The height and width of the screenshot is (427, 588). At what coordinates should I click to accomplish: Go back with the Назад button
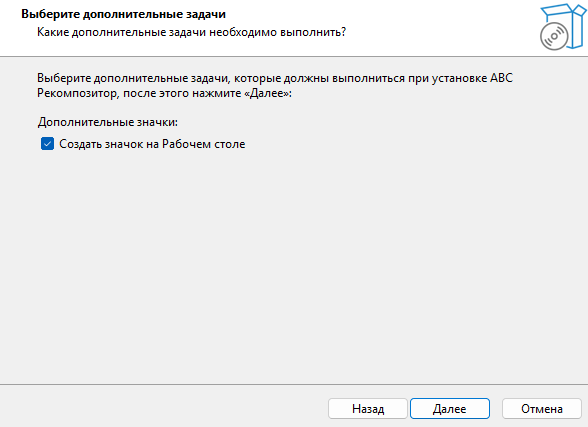click(368, 409)
